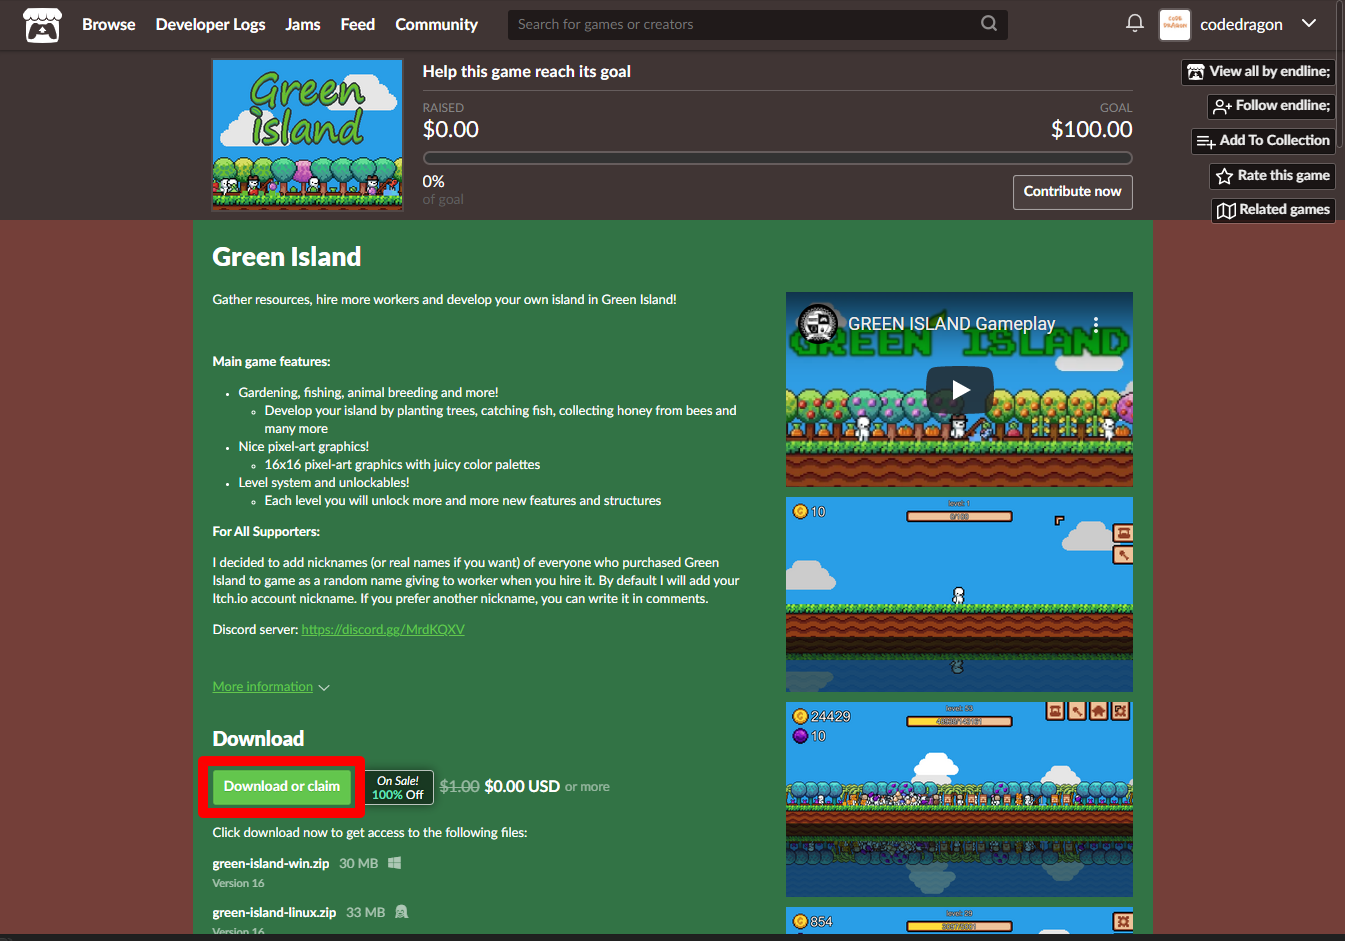This screenshot has width=1345, height=941.
Task: Open the codedragon profile avatar
Action: point(1175,24)
